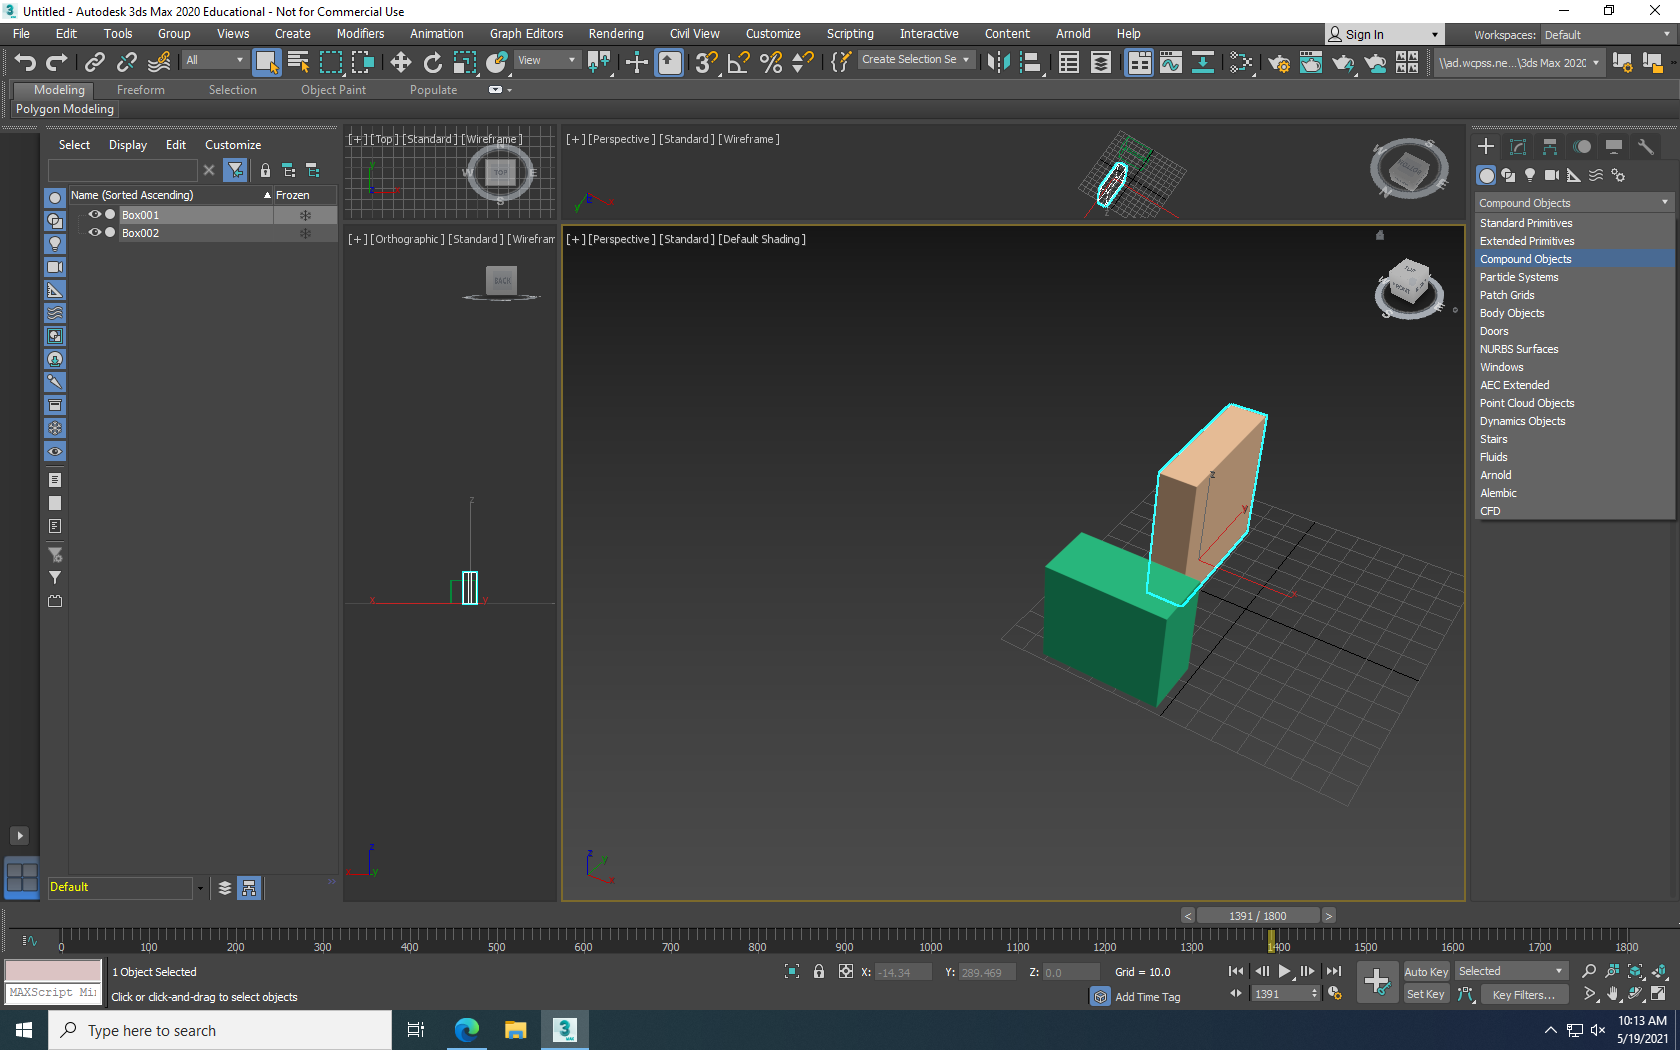The image size is (1680, 1050).
Task: Open the Workspaces Default dropdown
Action: tap(1606, 35)
